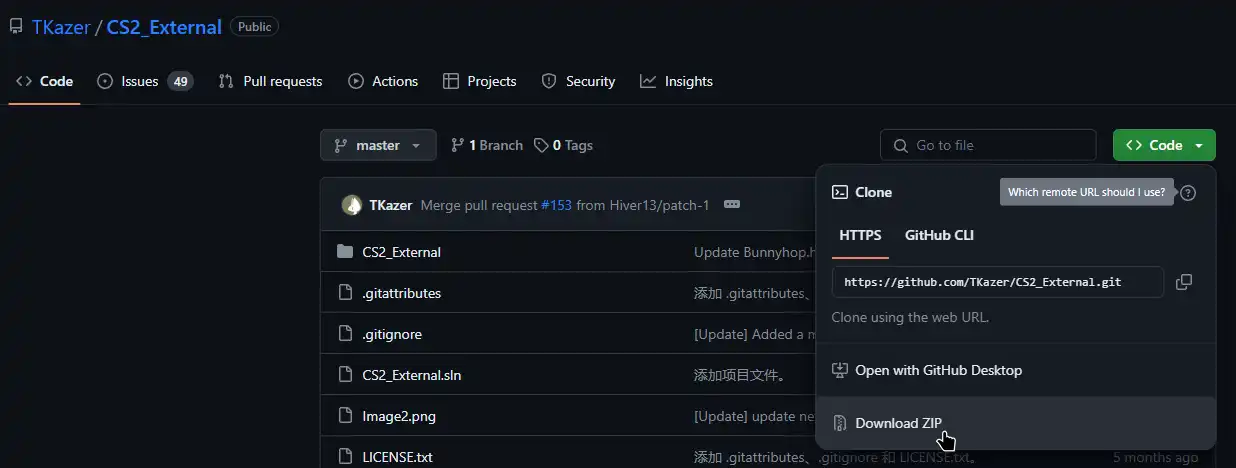Open the Image2.png file
This screenshot has width=1236, height=468.
pyautogui.click(x=399, y=416)
